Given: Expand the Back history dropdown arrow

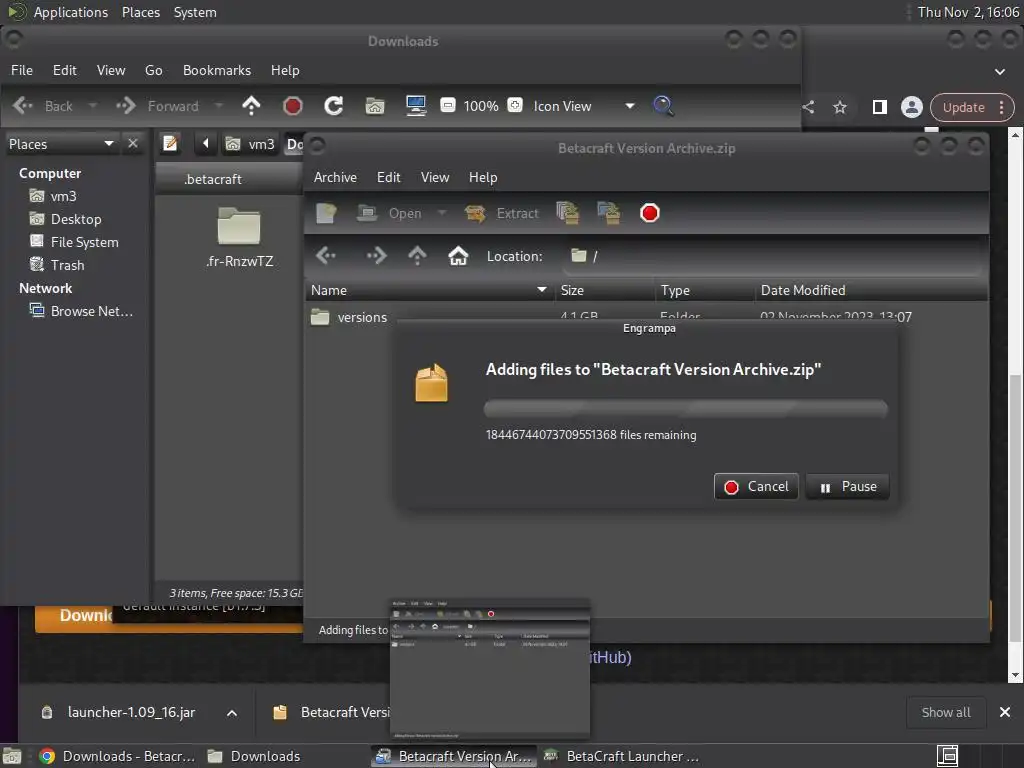Looking at the screenshot, I should tap(93, 106).
